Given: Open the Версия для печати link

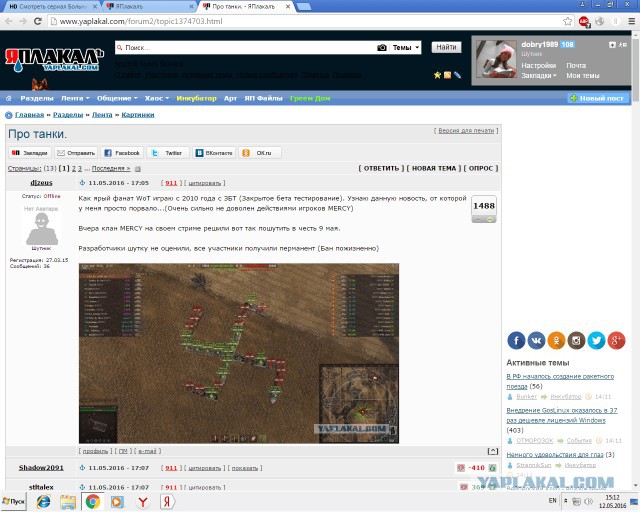Looking at the screenshot, I should coord(466,131).
